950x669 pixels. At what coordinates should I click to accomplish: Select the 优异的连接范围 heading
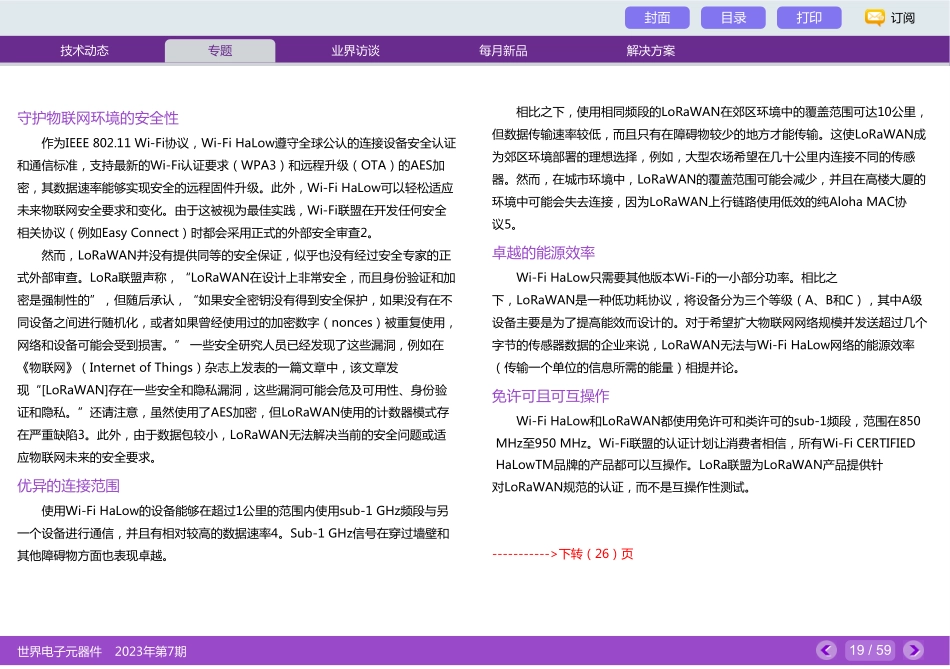click(67, 487)
